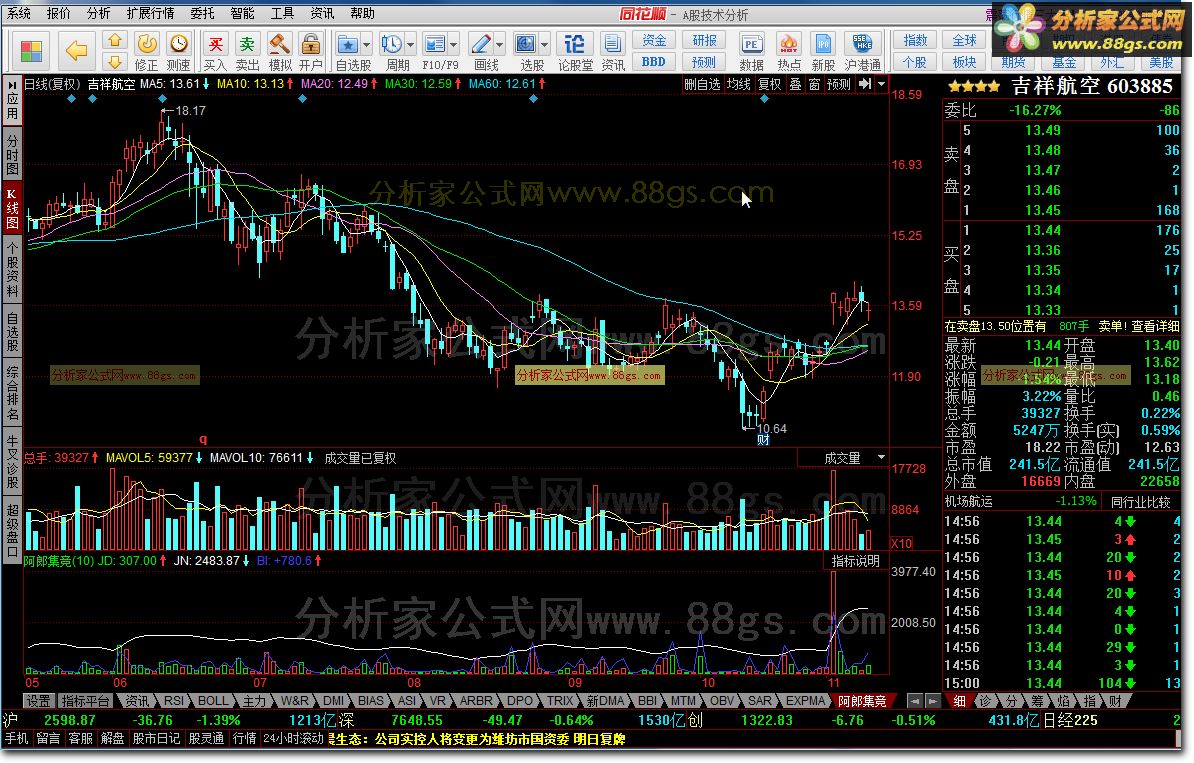The height and width of the screenshot is (763, 1194).
Task: Click the colorful four-square home icon
Action: pyautogui.click(x=31, y=51)
